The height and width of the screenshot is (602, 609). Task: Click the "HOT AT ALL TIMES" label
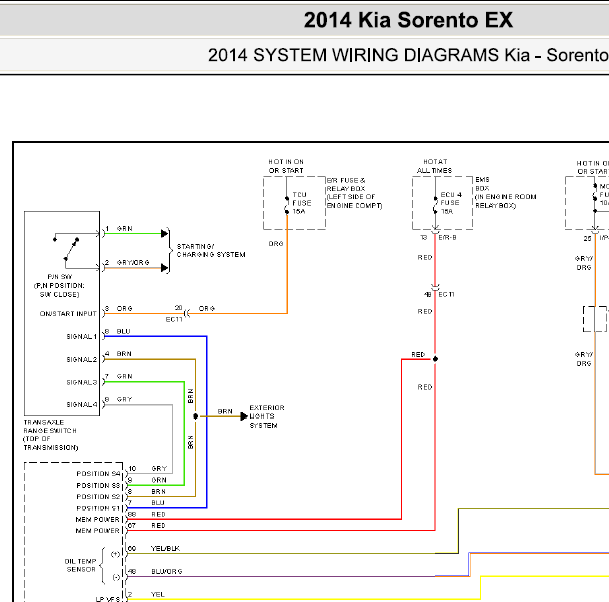click(x=434, y=166)
